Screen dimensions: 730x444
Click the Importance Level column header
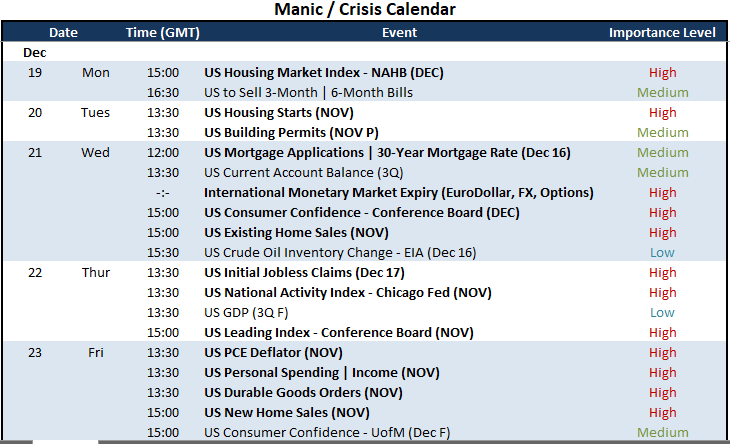pyautogui.click(x=662, y=33)
